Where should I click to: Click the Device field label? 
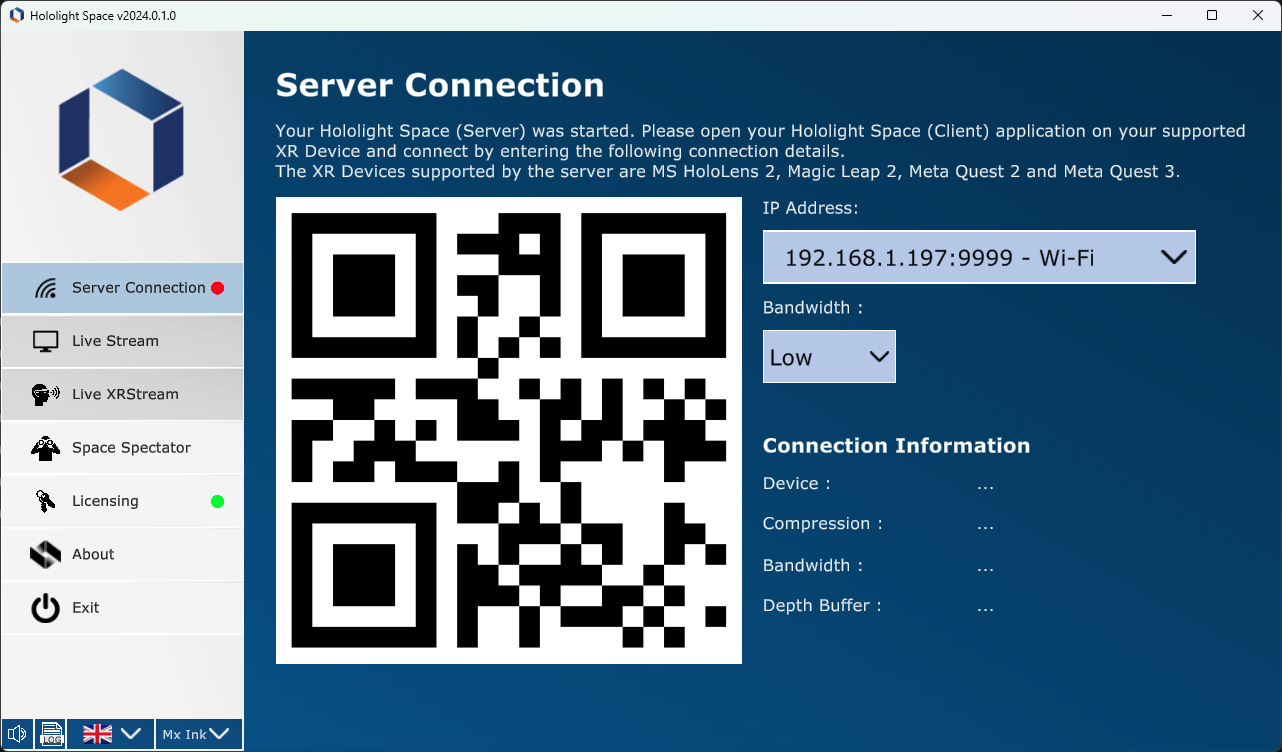pos(796,484)
